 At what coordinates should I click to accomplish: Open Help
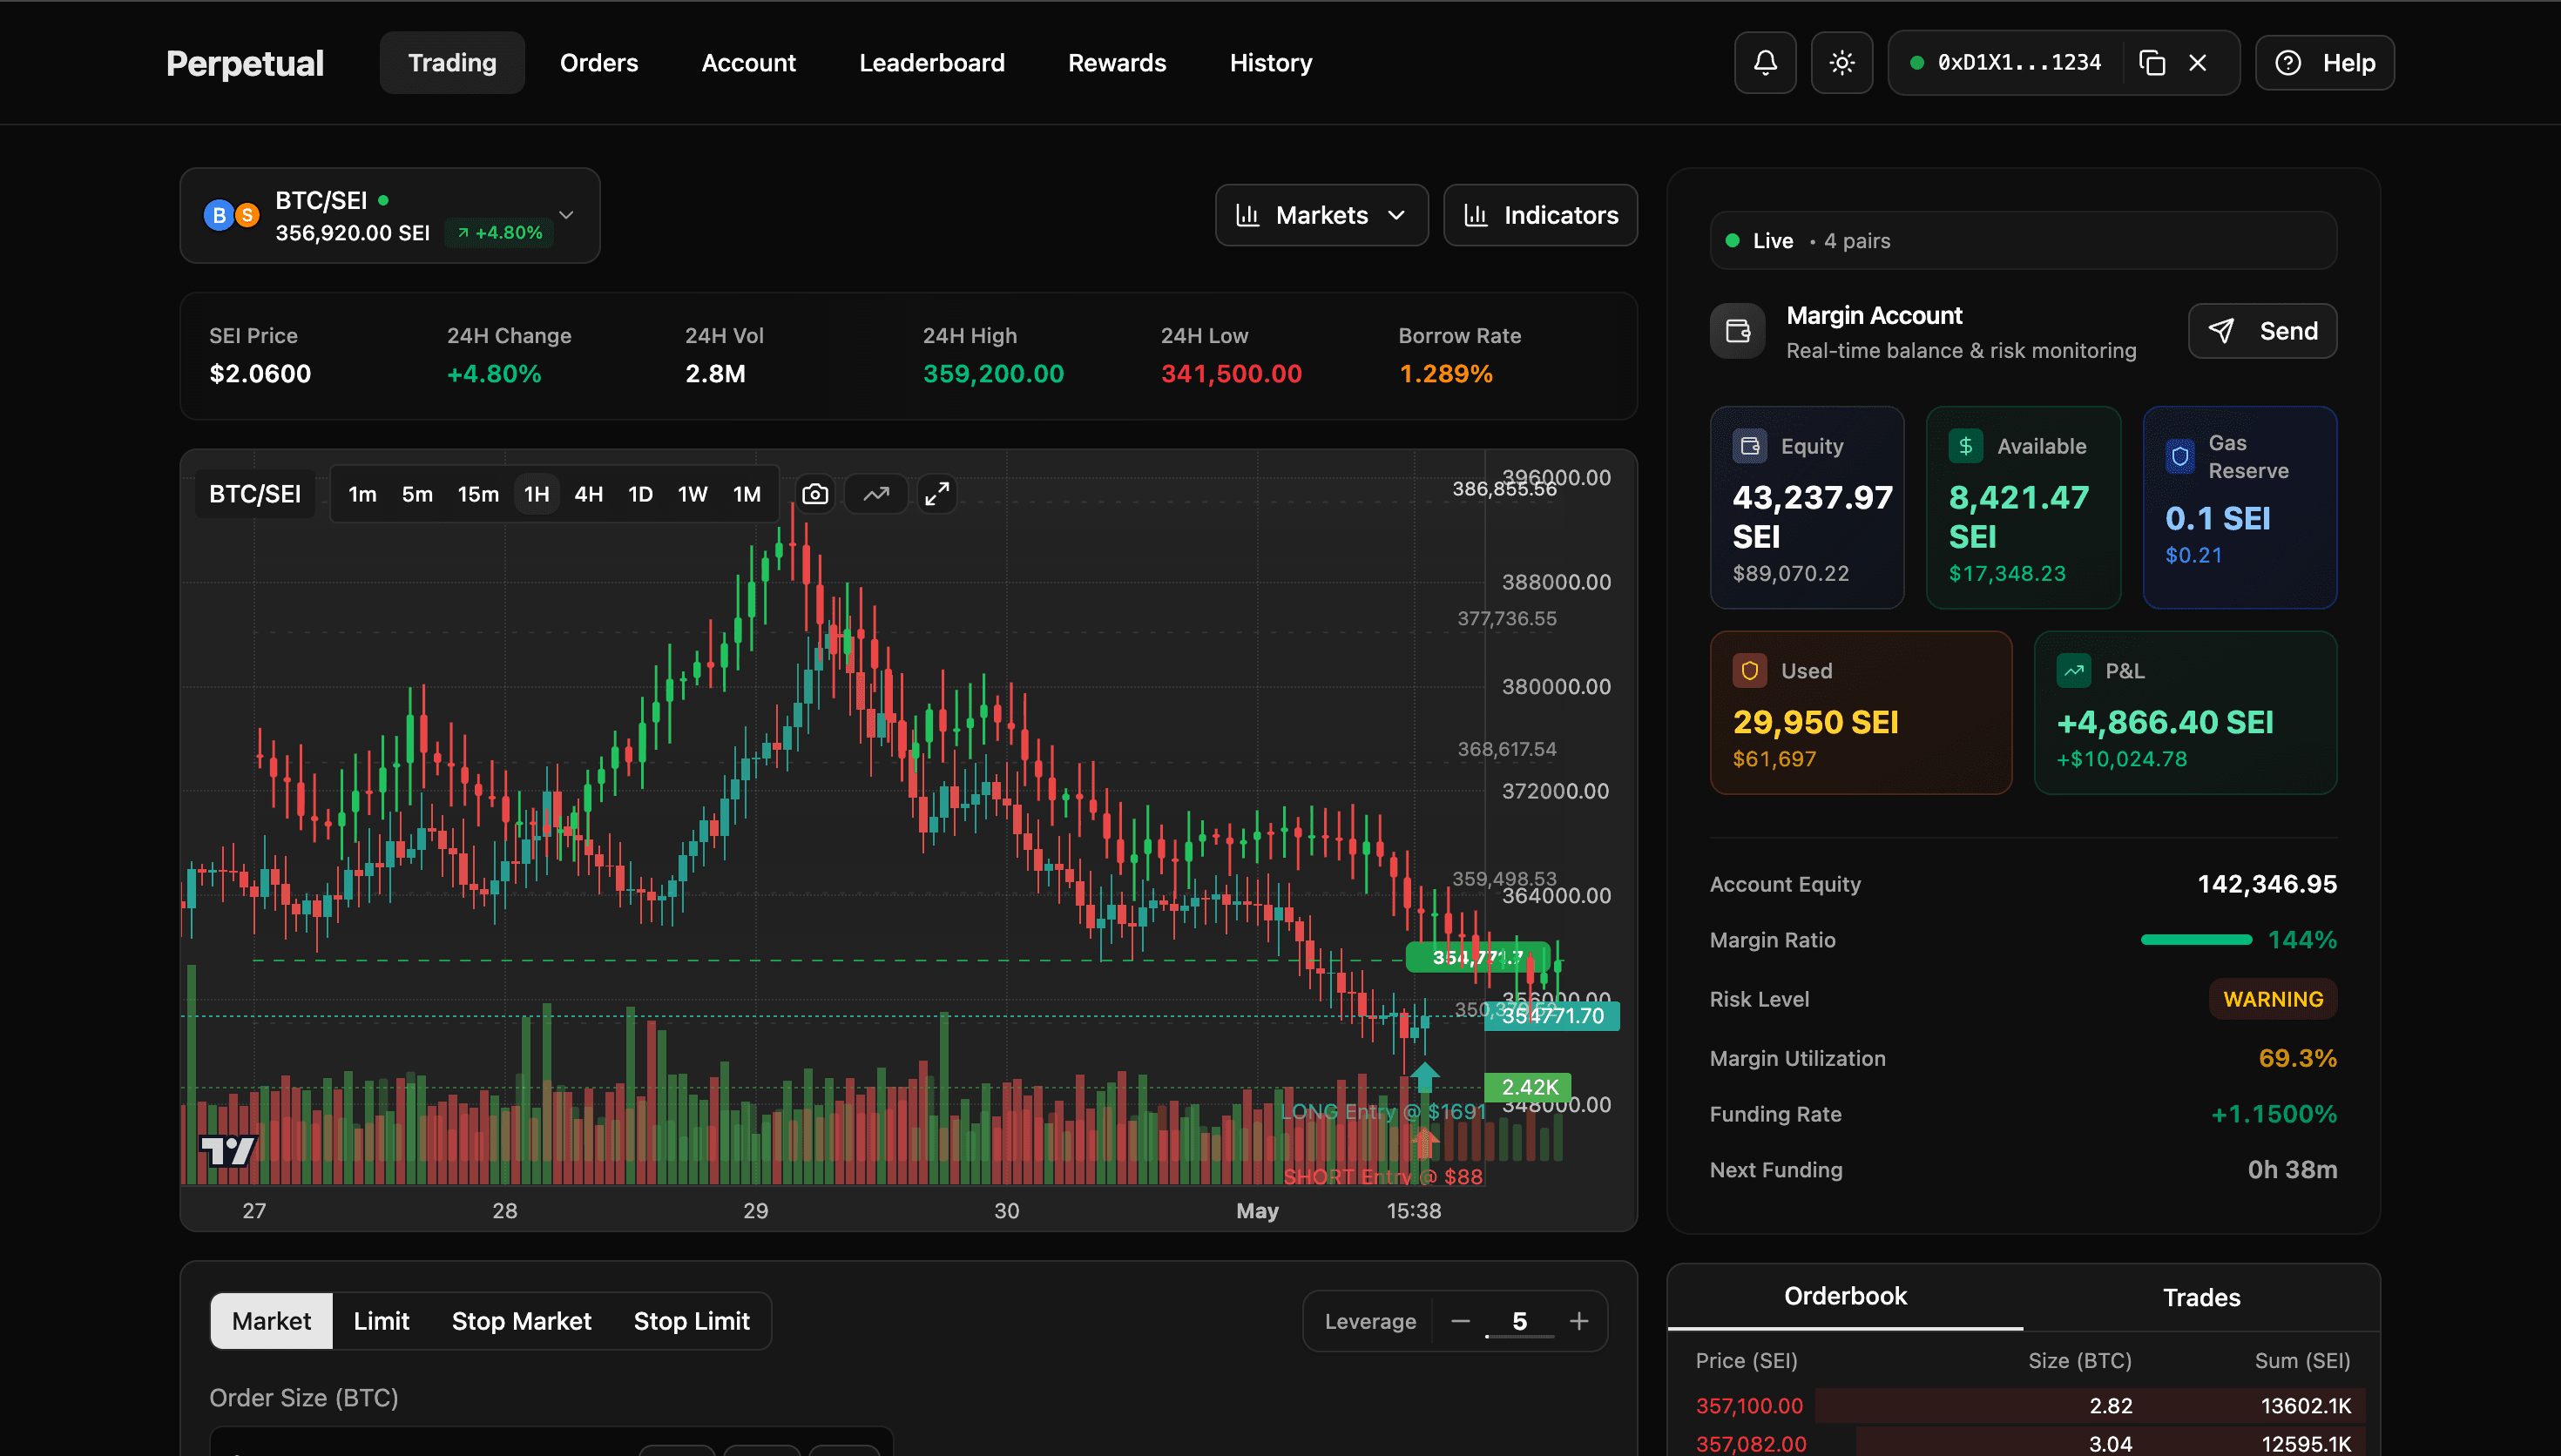[2325, 63]
